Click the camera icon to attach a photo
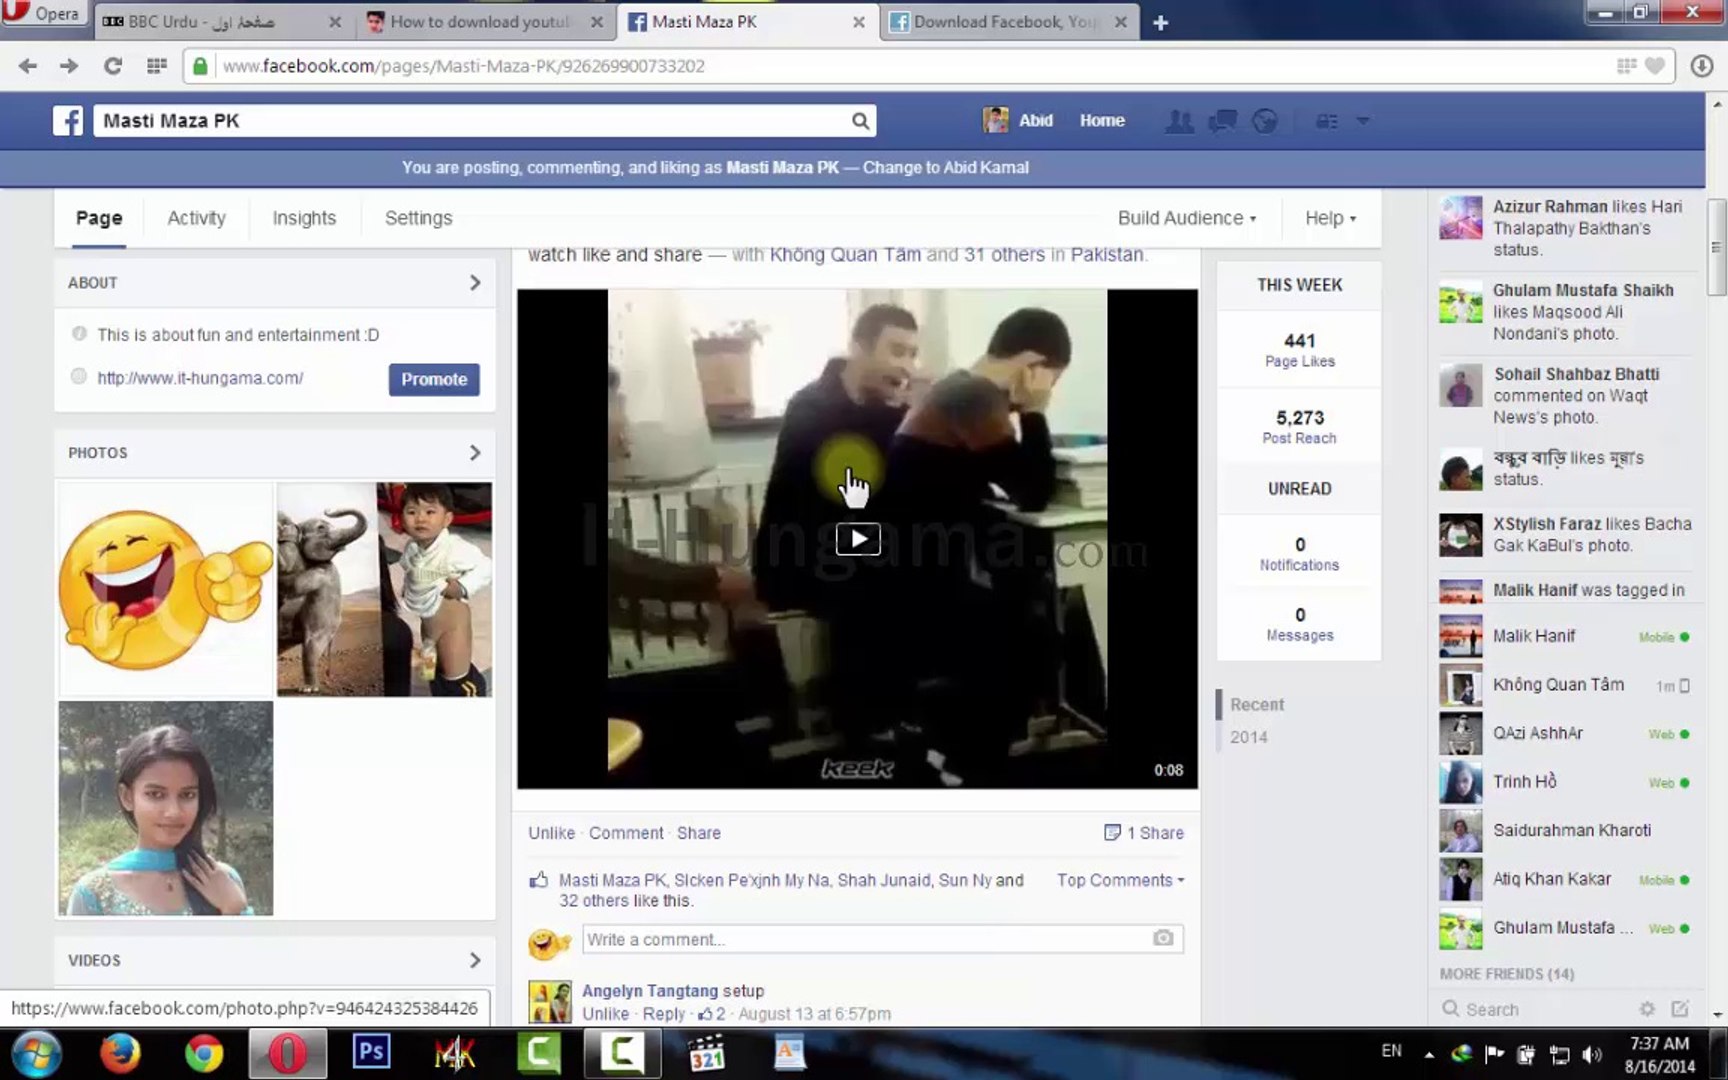This screenshot has height=1080, width=1728. coord(1162,939)
